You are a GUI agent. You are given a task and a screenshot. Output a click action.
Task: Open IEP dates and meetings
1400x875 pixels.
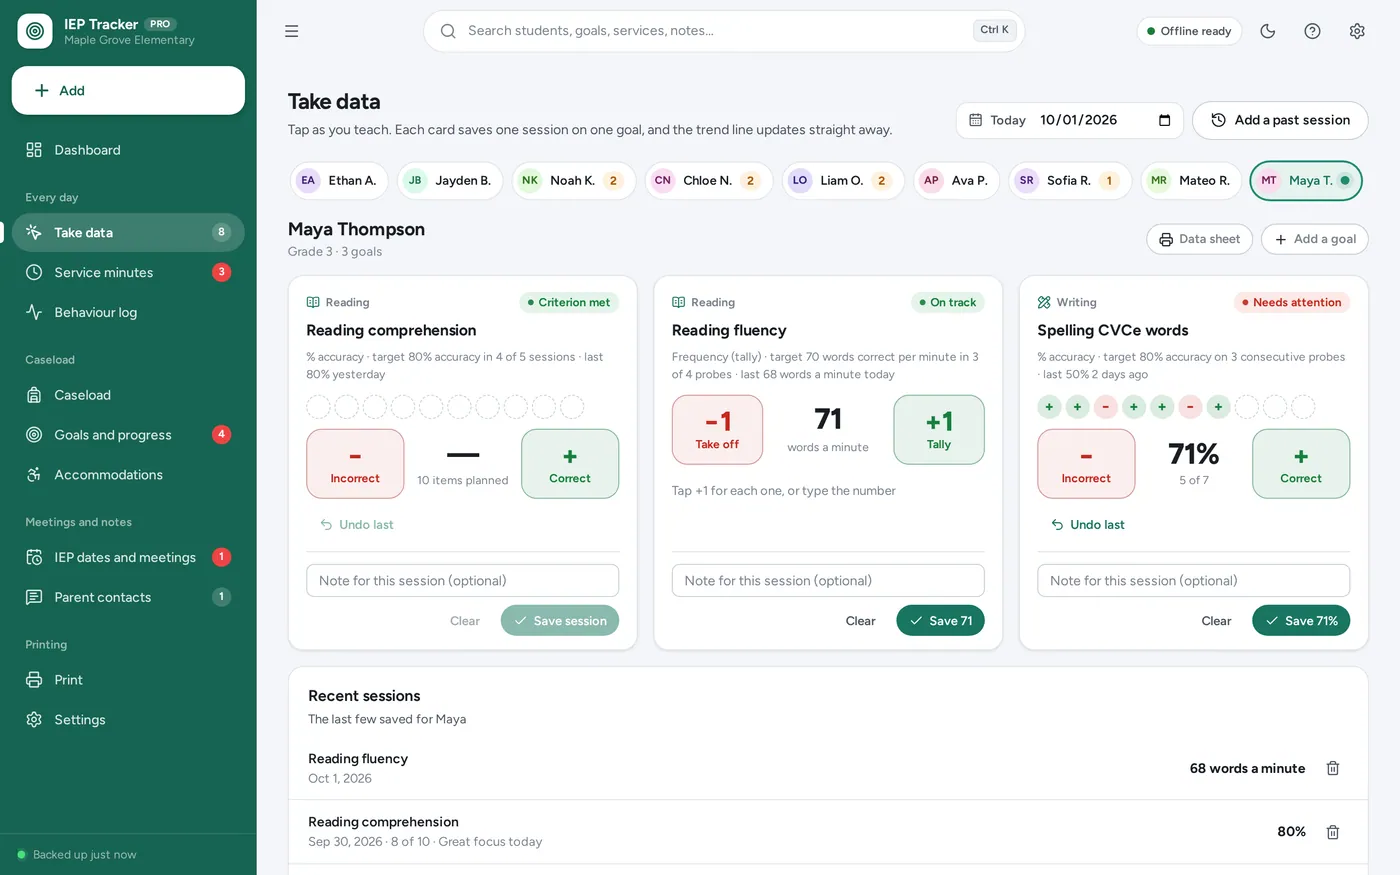pos(128,557)
